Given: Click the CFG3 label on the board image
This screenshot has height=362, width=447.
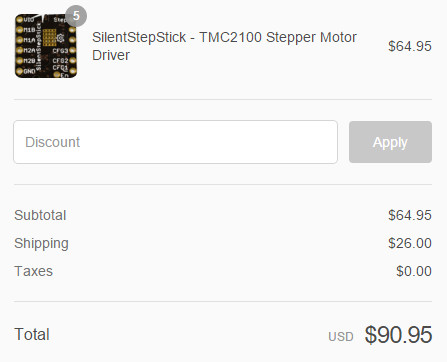Looking at the screenshot, I should pos(60,51).
